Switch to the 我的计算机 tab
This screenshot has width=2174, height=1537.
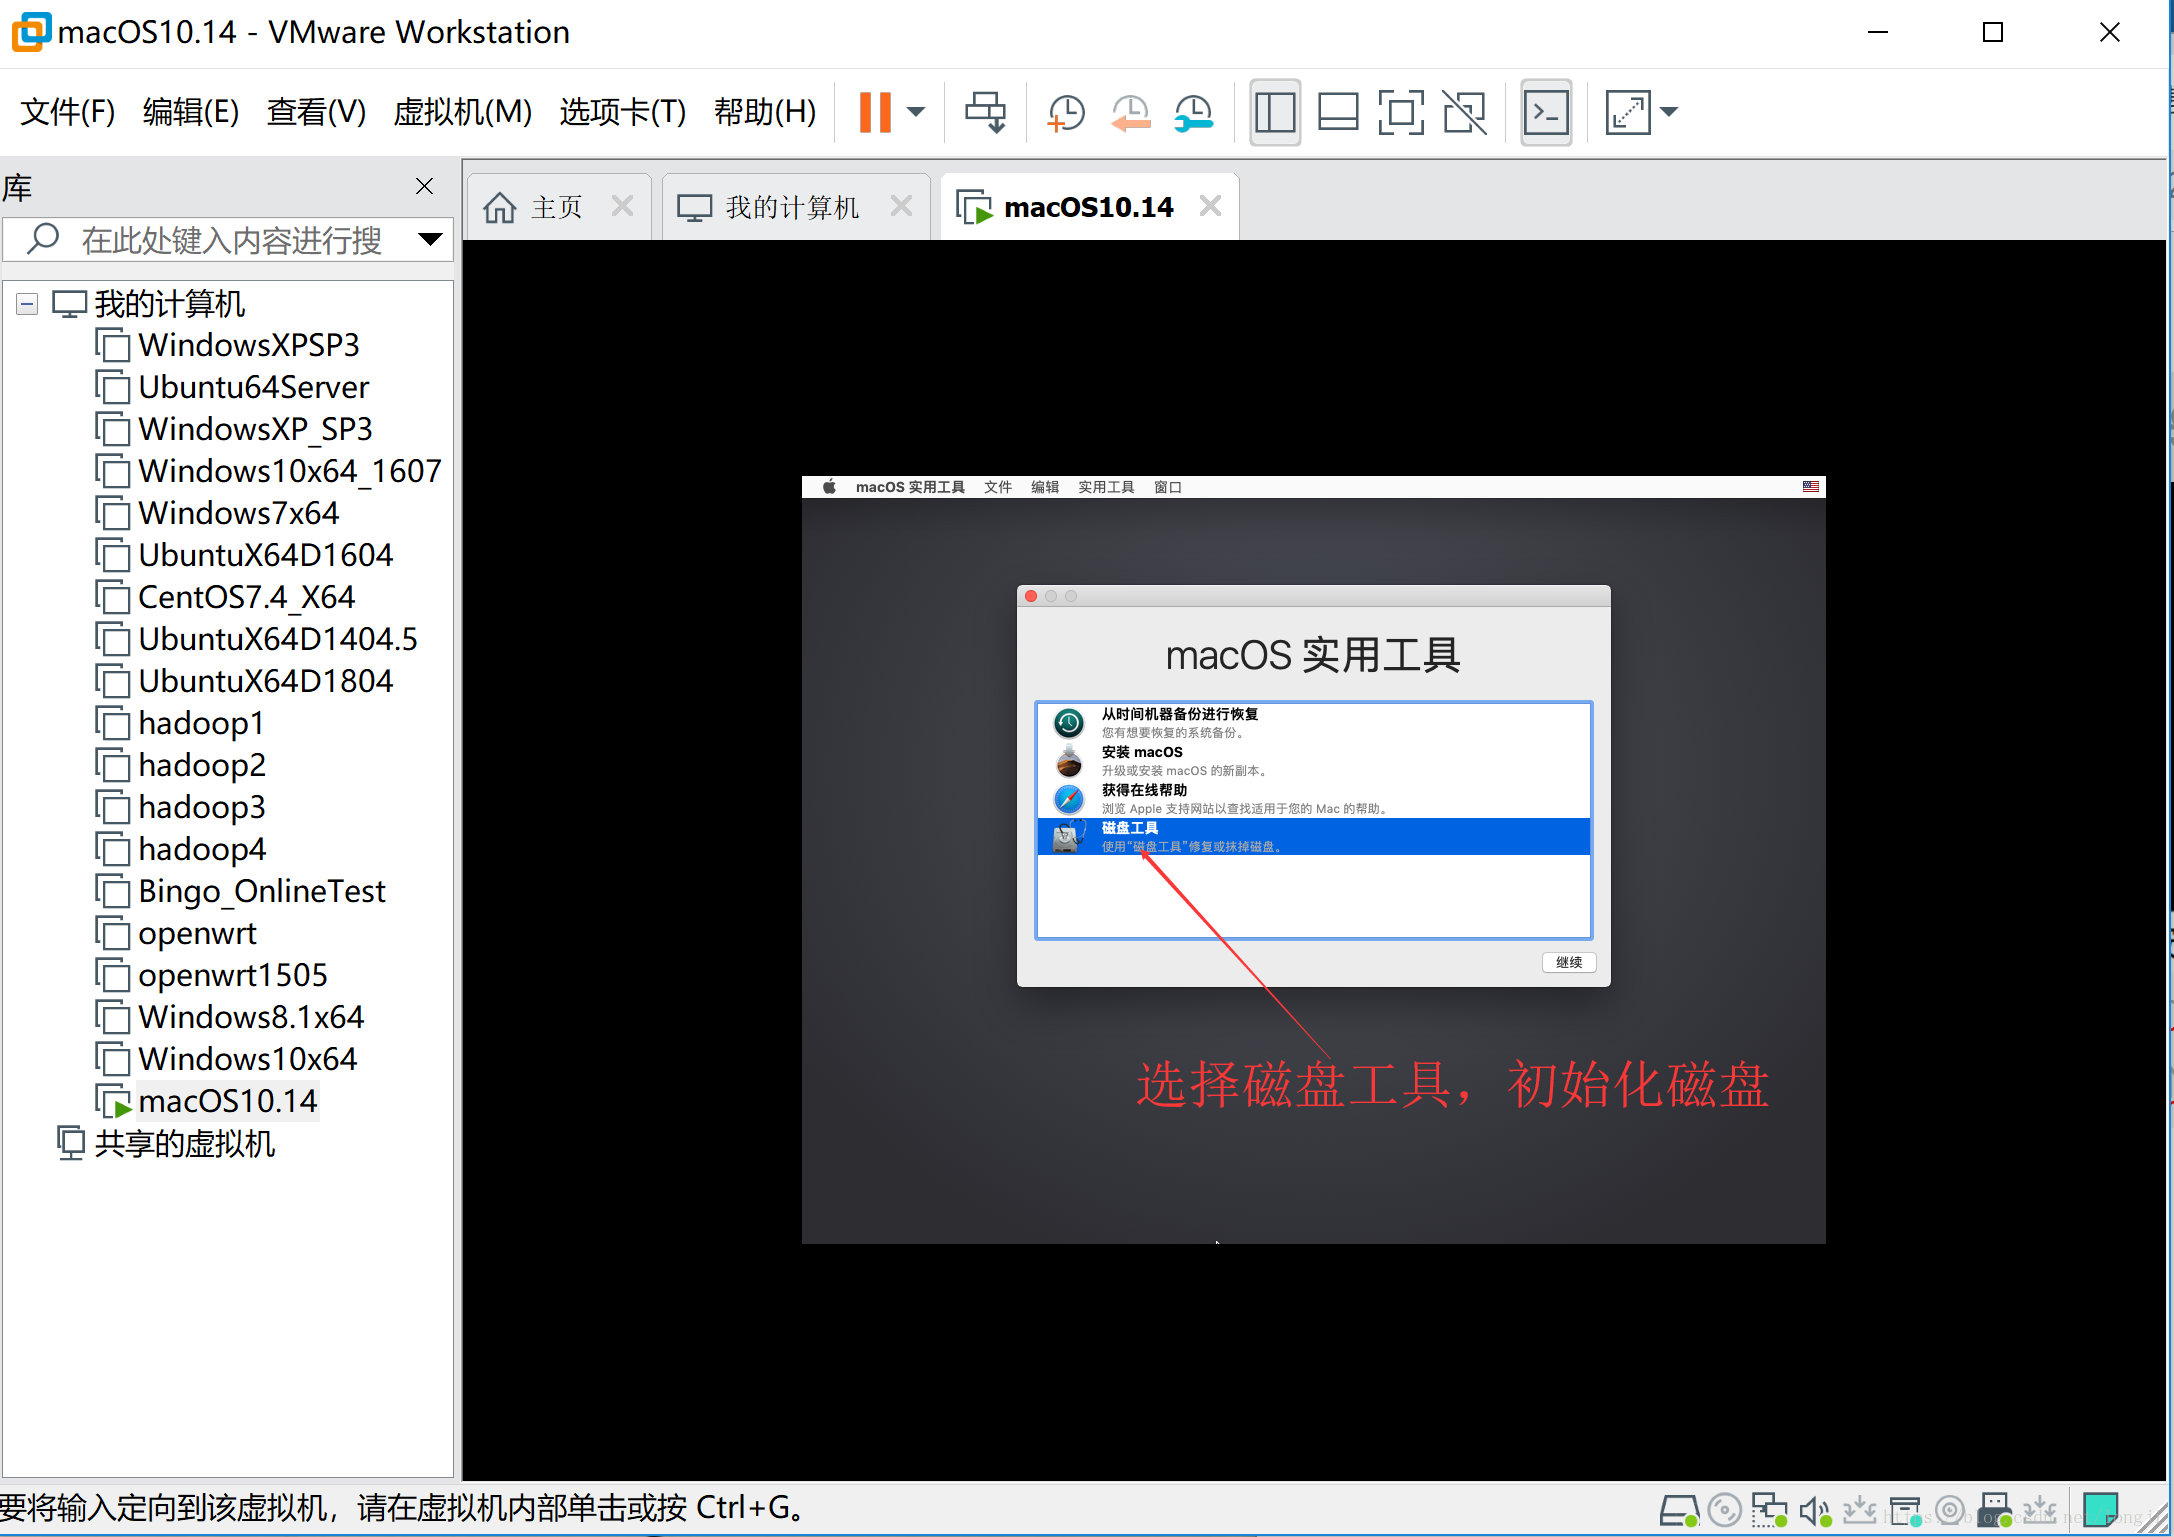(x=791, y=207)
